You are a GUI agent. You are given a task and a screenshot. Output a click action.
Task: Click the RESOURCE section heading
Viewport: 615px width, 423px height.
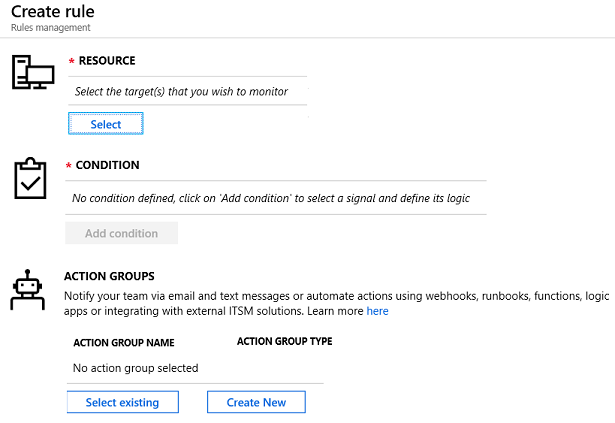[x=107, y=61]
